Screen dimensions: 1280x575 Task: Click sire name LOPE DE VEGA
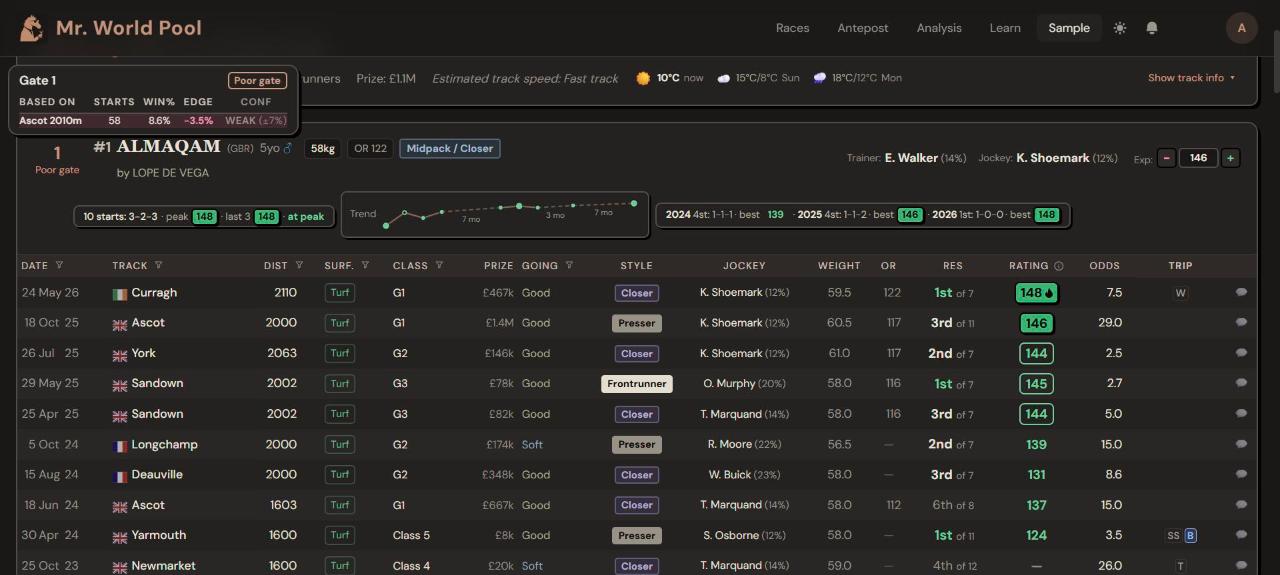click(x=170, y=173)
